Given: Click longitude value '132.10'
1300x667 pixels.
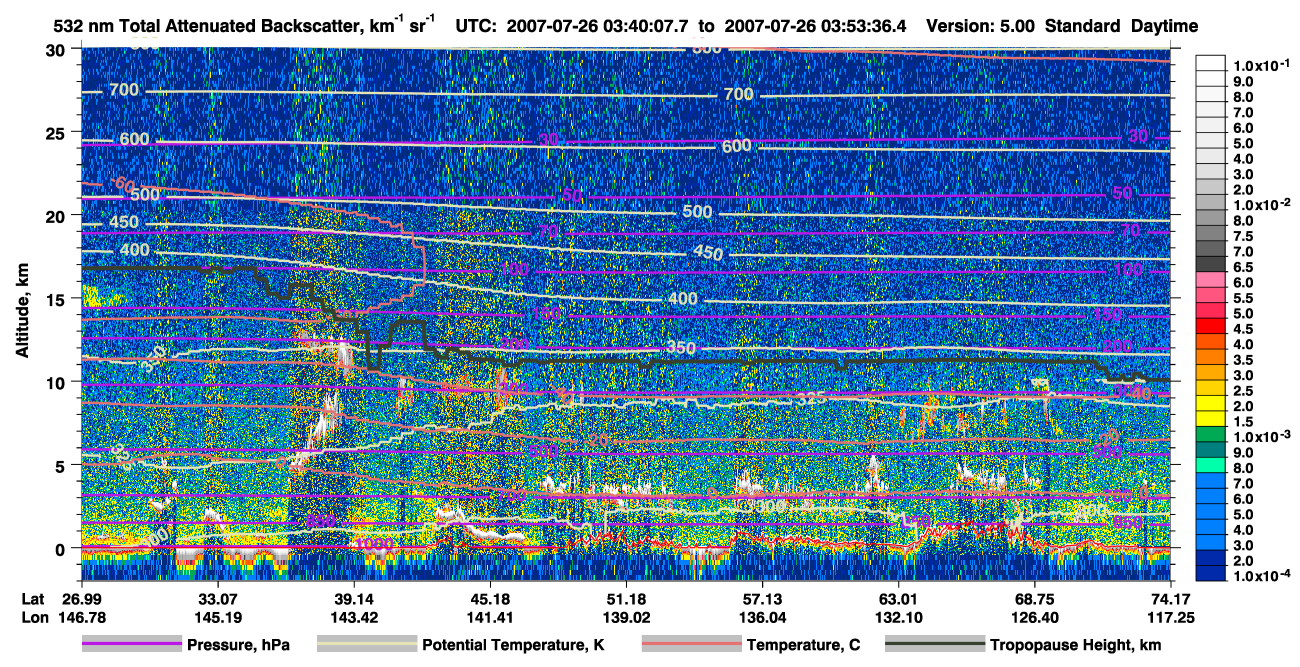Looking at the screenshot, I should [898, 617].
